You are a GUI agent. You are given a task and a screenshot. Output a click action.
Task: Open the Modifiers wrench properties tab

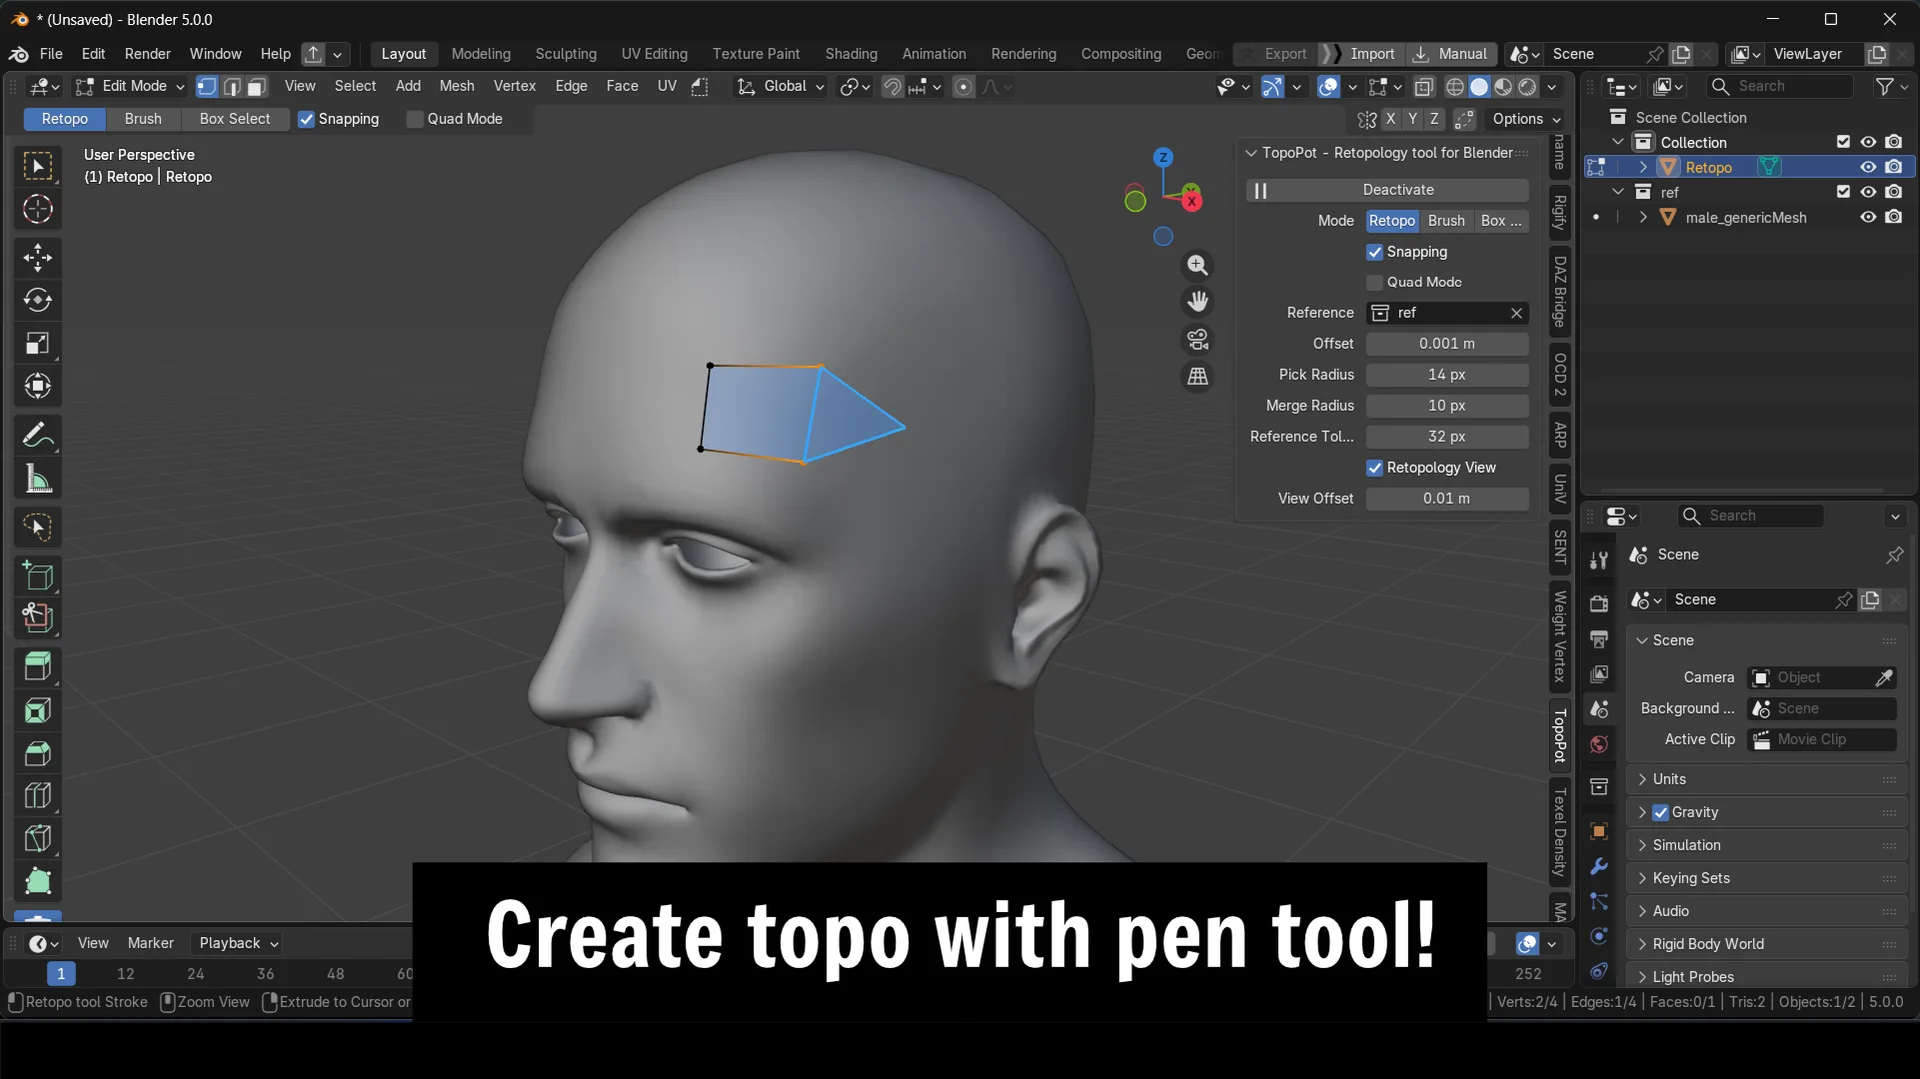[1599, 866]
